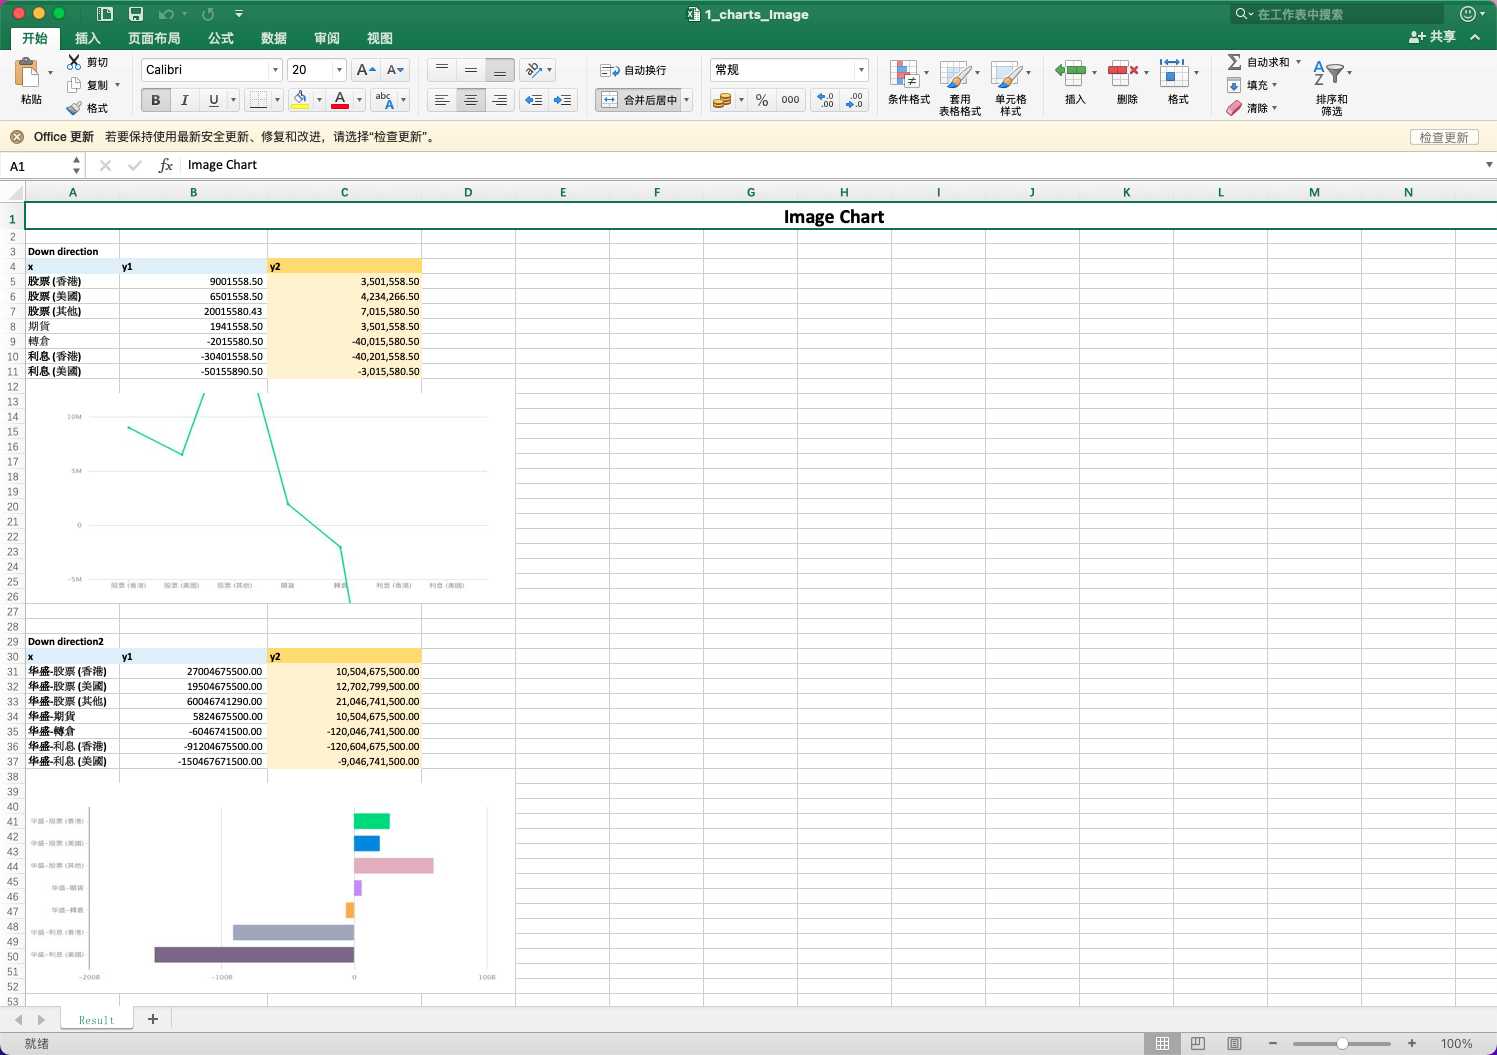The width and height of the screenshot is (1497, 1055).
Task: Click the 共享 share button
Action: point(1432,37)
